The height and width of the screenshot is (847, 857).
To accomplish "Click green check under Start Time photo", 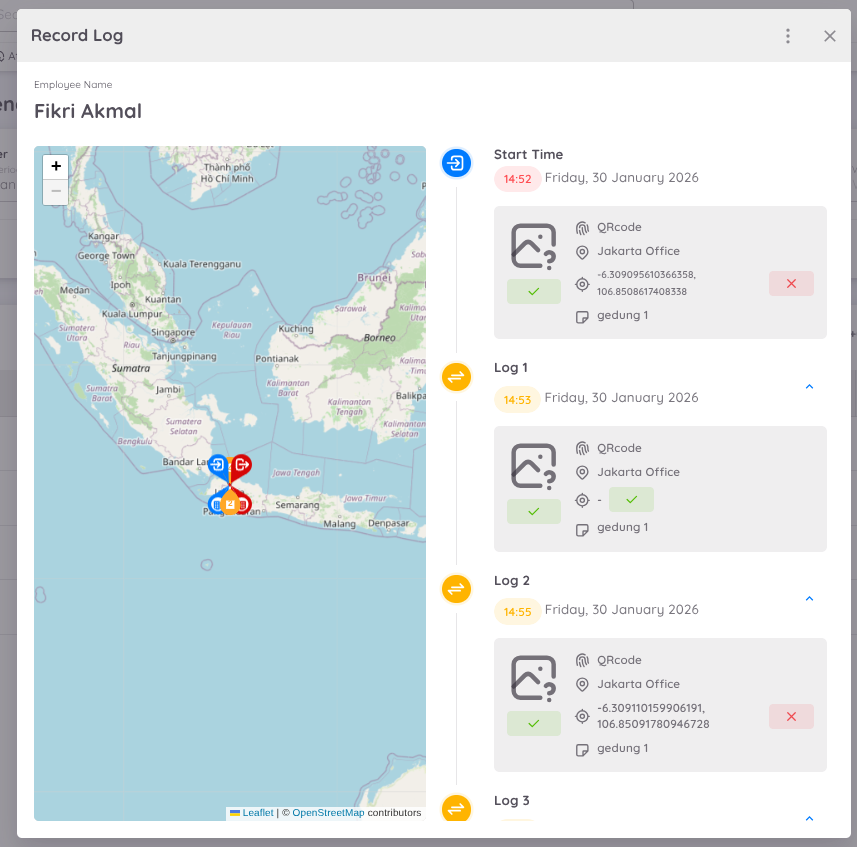I will [533, 291].
